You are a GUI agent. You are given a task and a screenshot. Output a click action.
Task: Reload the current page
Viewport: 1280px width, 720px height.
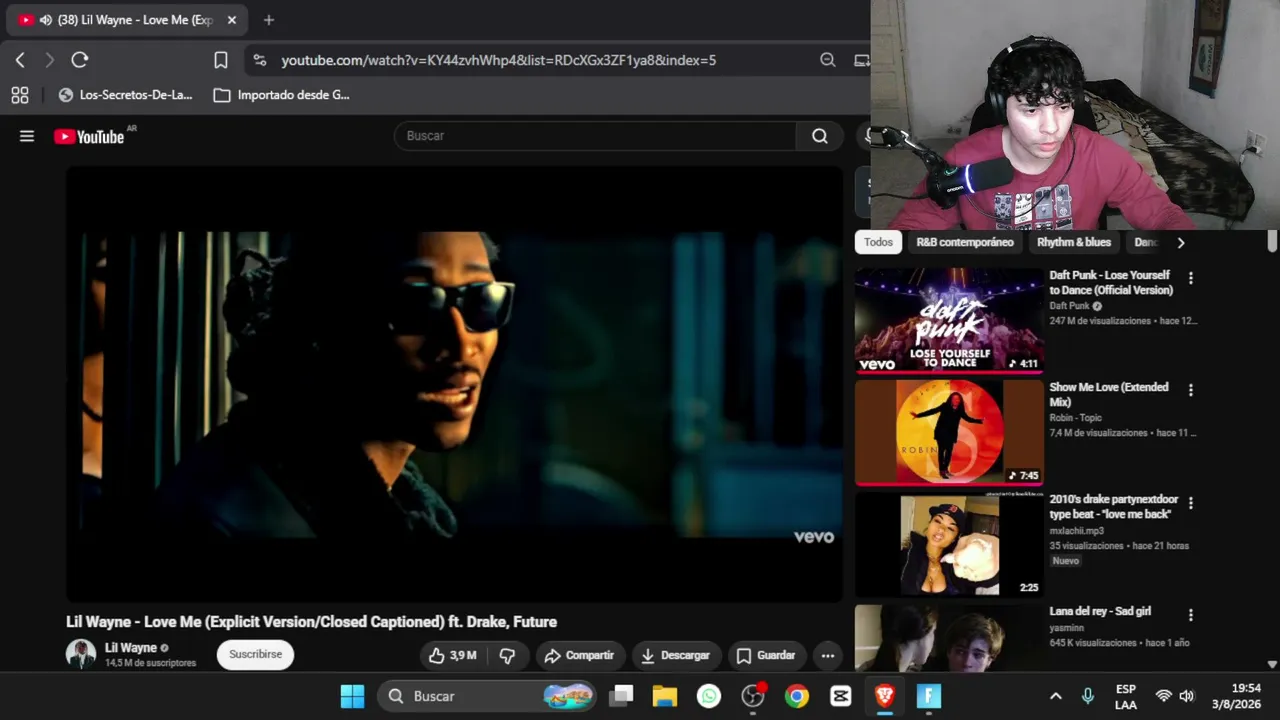80,60
